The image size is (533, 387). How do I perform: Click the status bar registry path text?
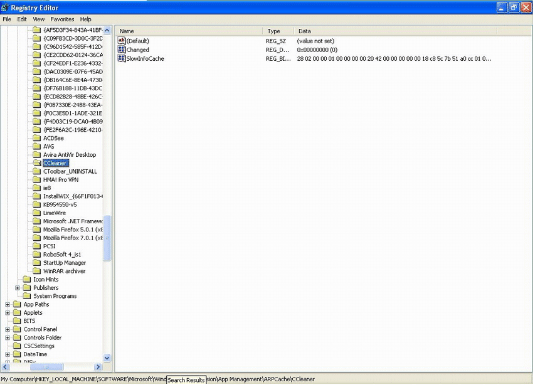[x=158, y=379]
